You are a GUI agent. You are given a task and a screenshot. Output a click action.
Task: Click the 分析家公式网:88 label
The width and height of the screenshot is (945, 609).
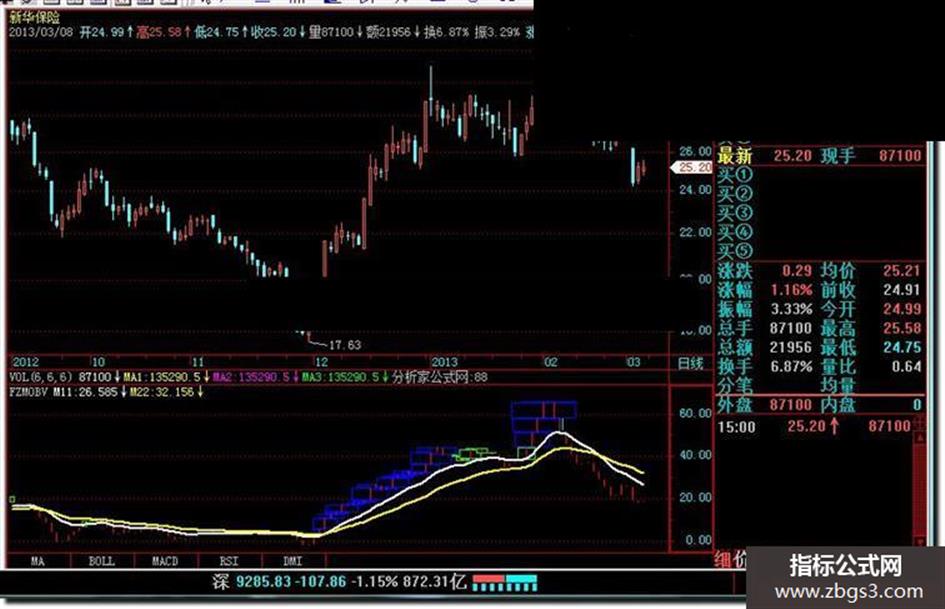point(440,377)
